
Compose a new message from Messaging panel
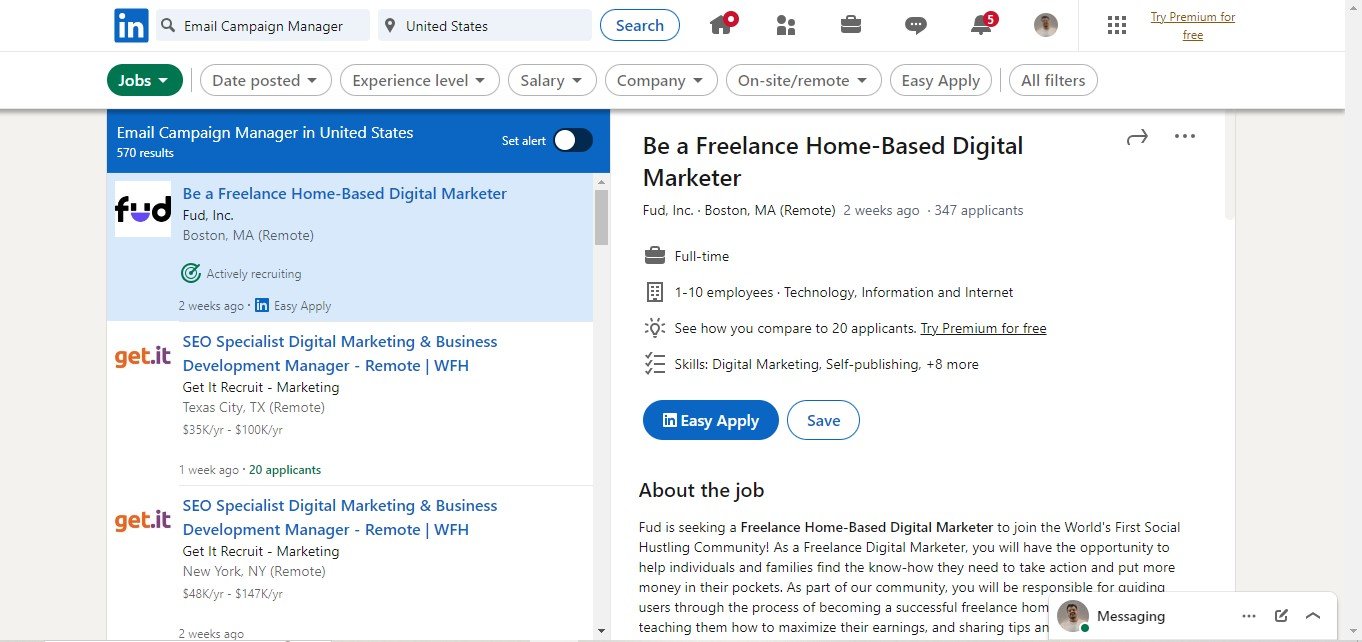(1281, 616)
